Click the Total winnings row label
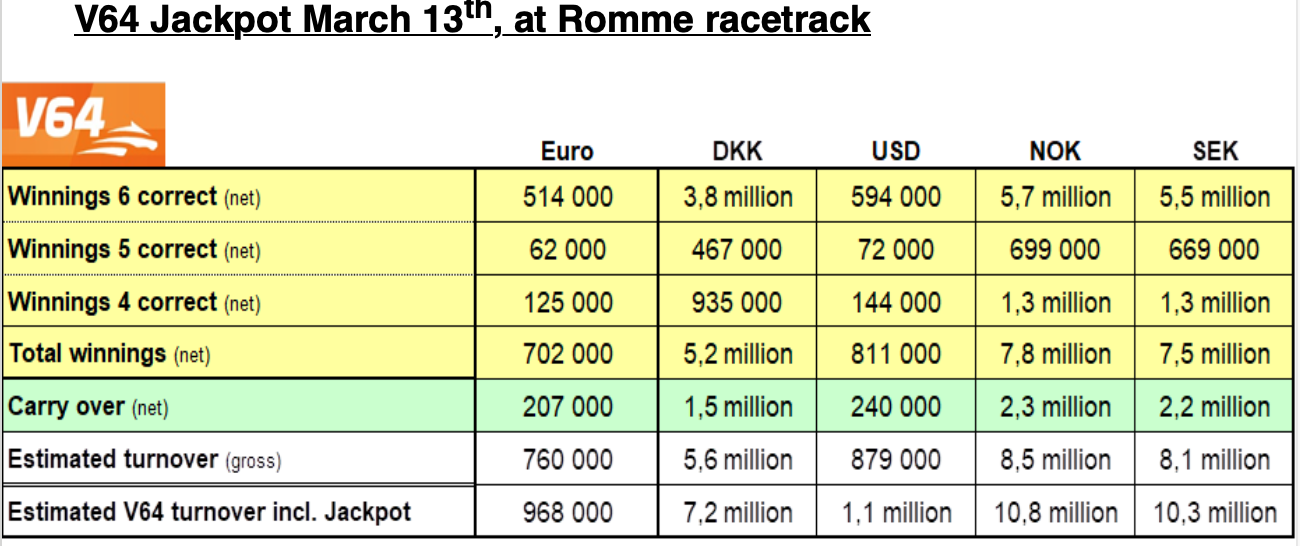This screenshot has width=1300, height=546. point(110,354)
